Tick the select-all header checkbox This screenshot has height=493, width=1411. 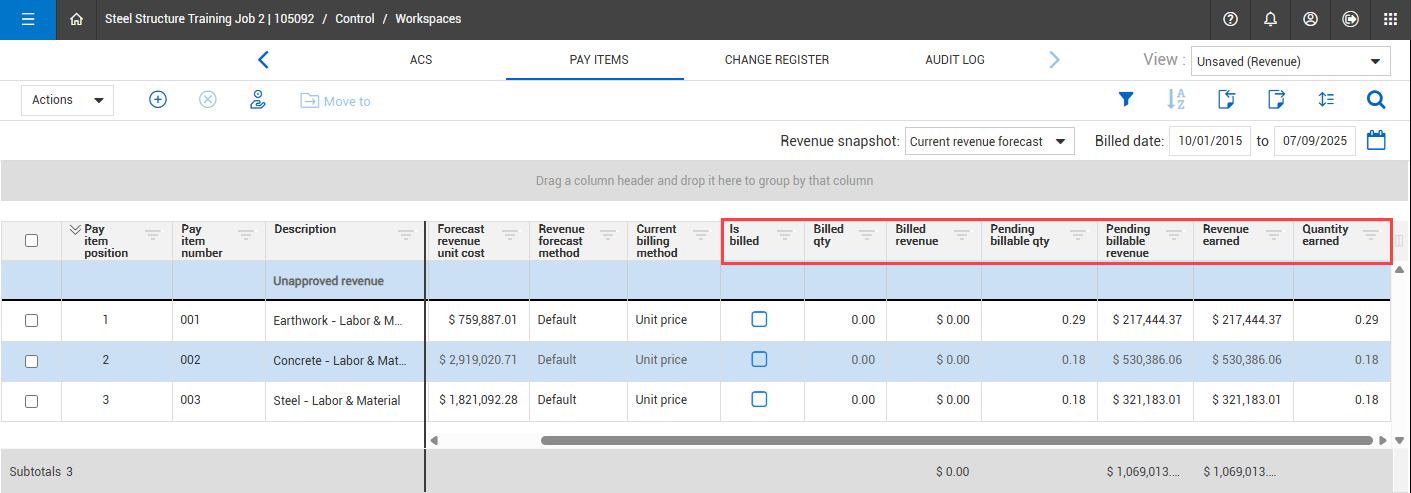pyautogui.click(x=31, y=241)
